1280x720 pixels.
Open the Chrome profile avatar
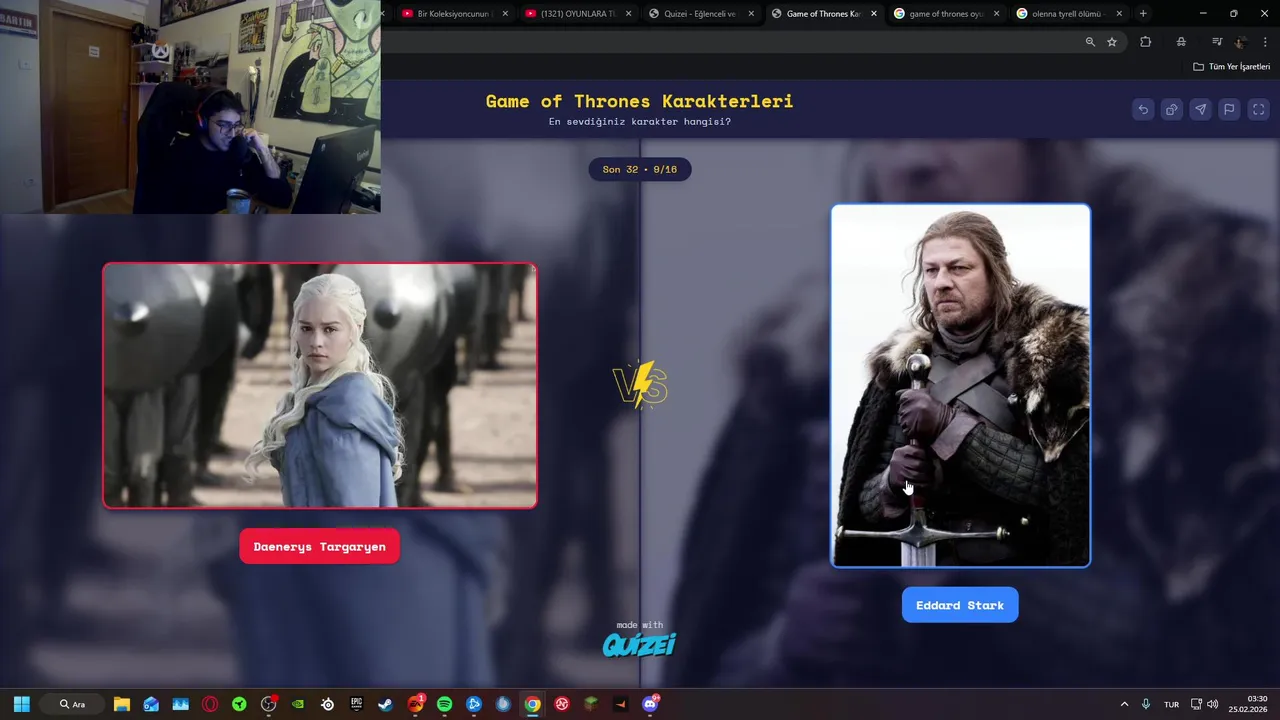(1241, 42)
